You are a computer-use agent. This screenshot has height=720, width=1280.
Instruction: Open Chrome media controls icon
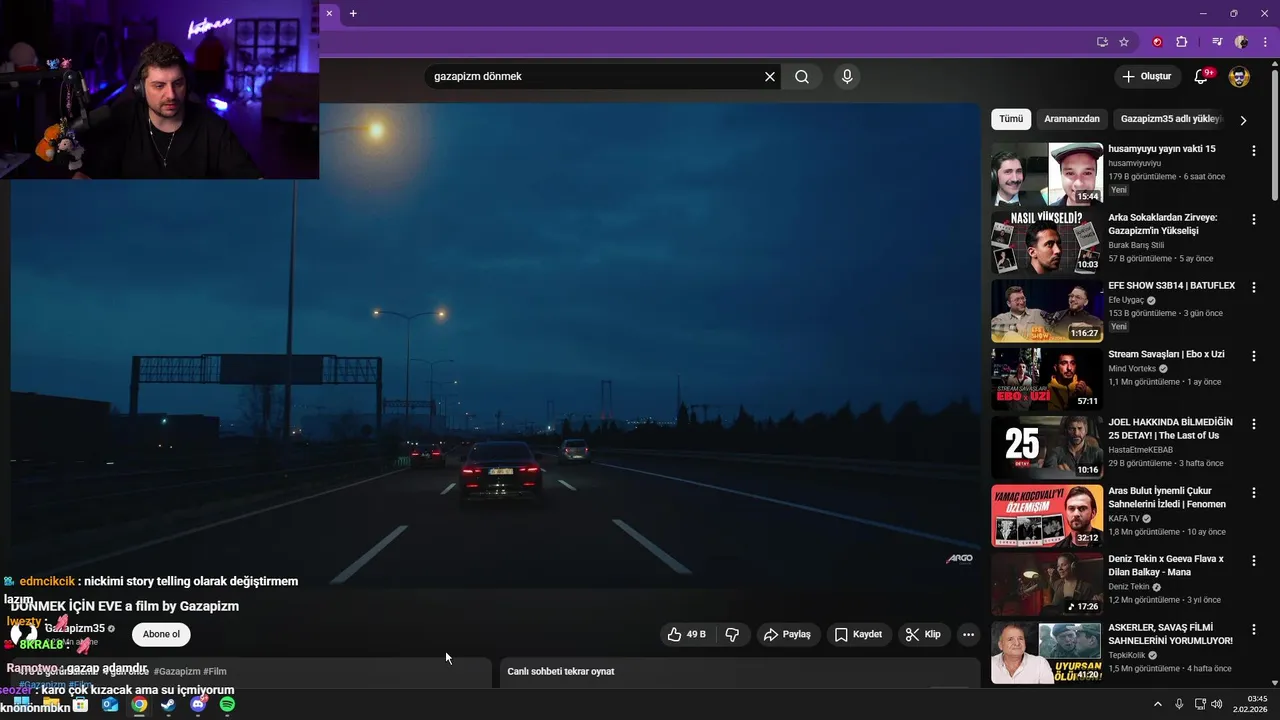click(1217, 42)
